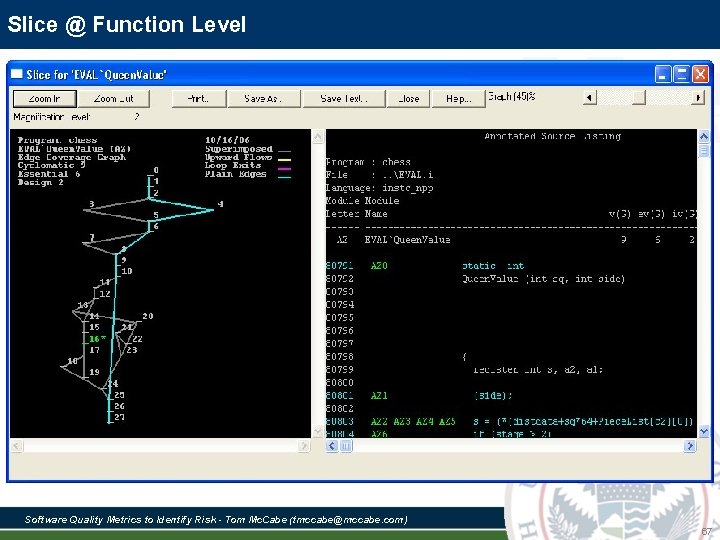Click the Annotated Source Listing heading

click(552, 136)
